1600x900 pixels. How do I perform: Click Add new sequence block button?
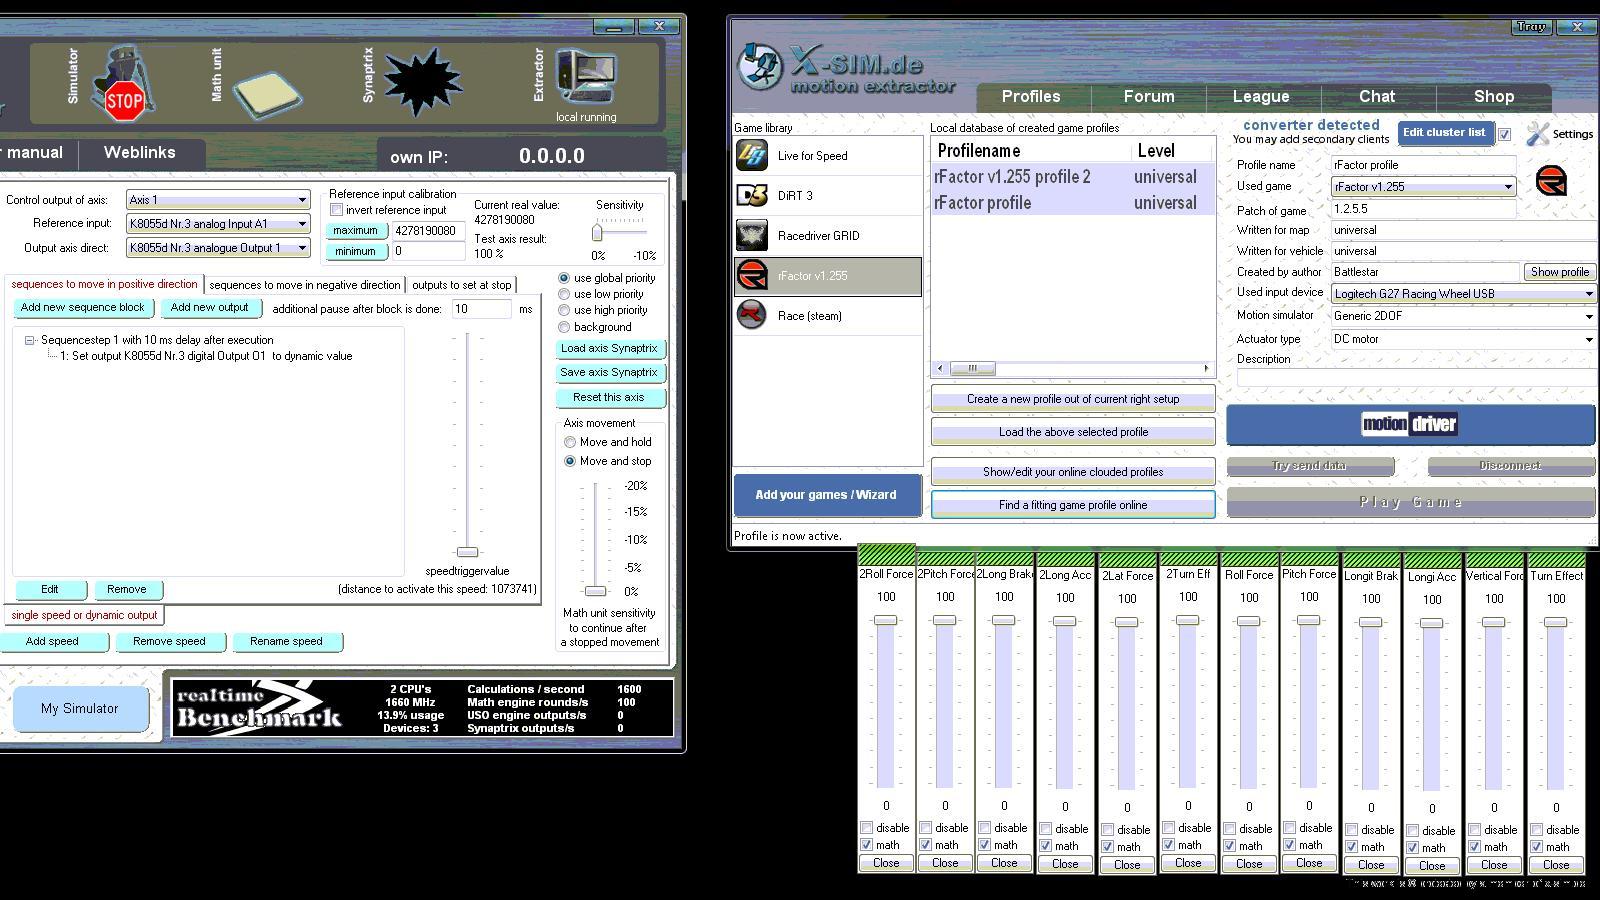click(83, 308)
